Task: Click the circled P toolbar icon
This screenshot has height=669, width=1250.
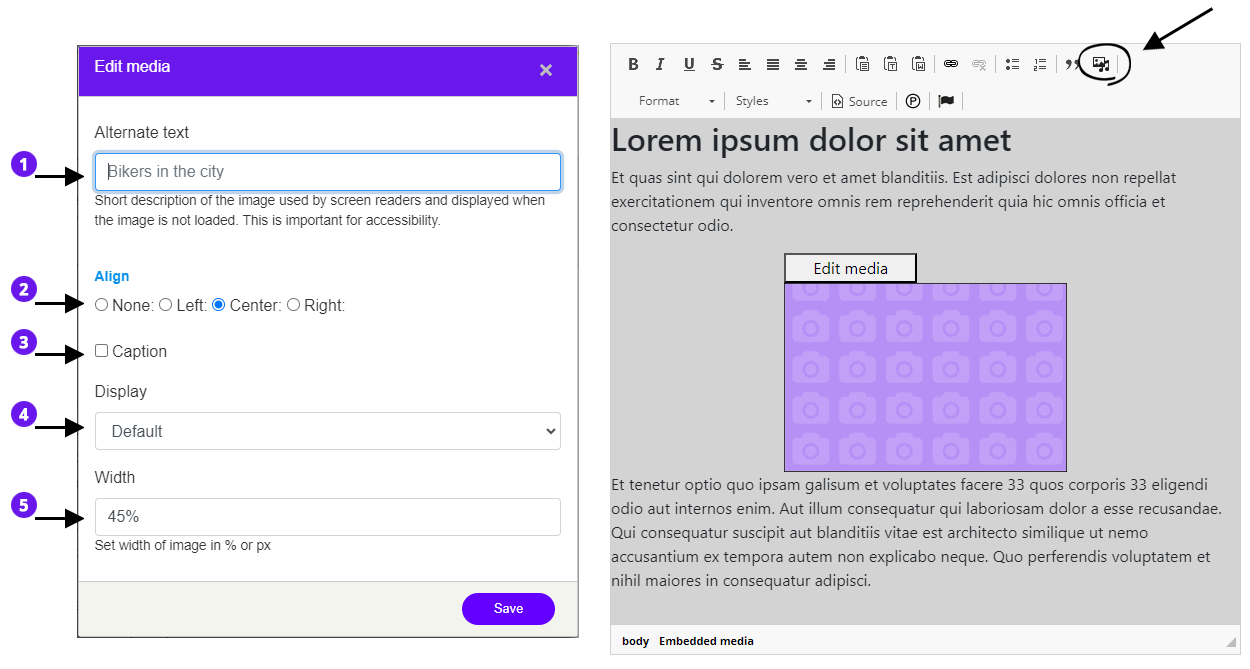Action: coord(913,101)
